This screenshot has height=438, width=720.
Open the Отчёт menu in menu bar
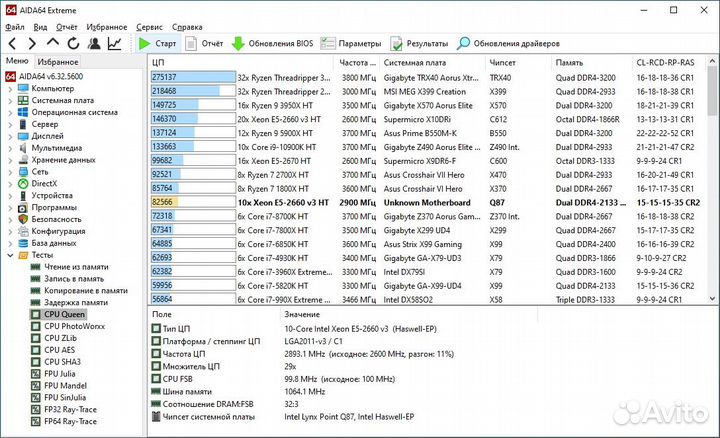(x=67, y=27)
